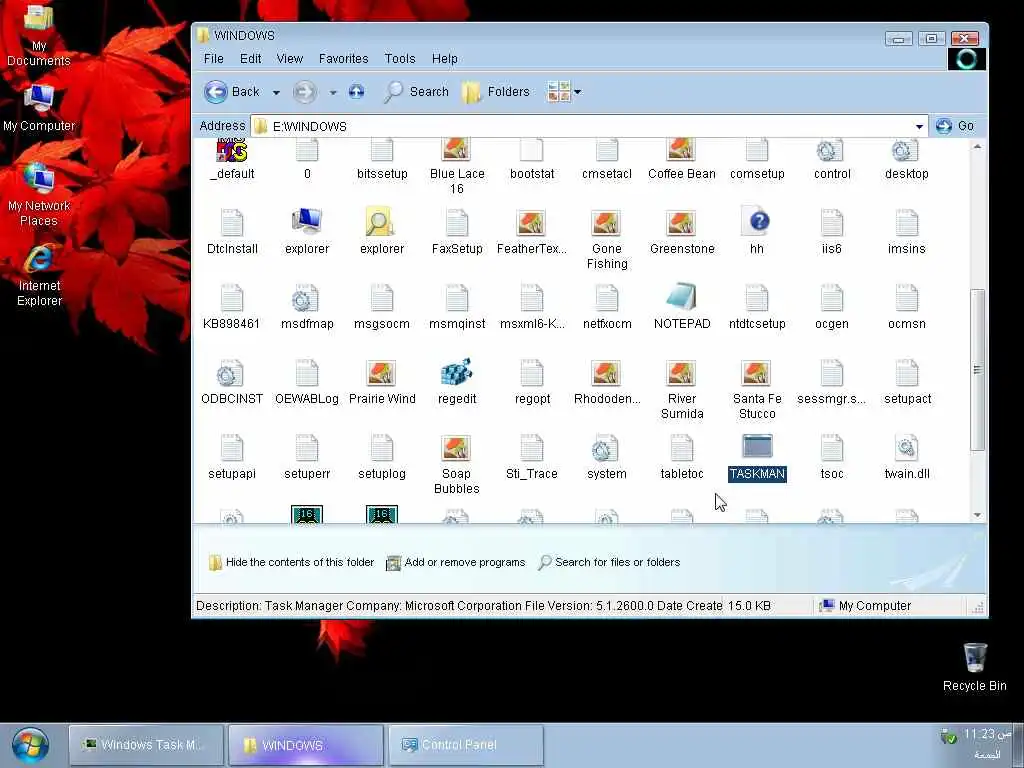
Task: Select the Blue Lace 16 bitmap
Action: pos(456,150)
